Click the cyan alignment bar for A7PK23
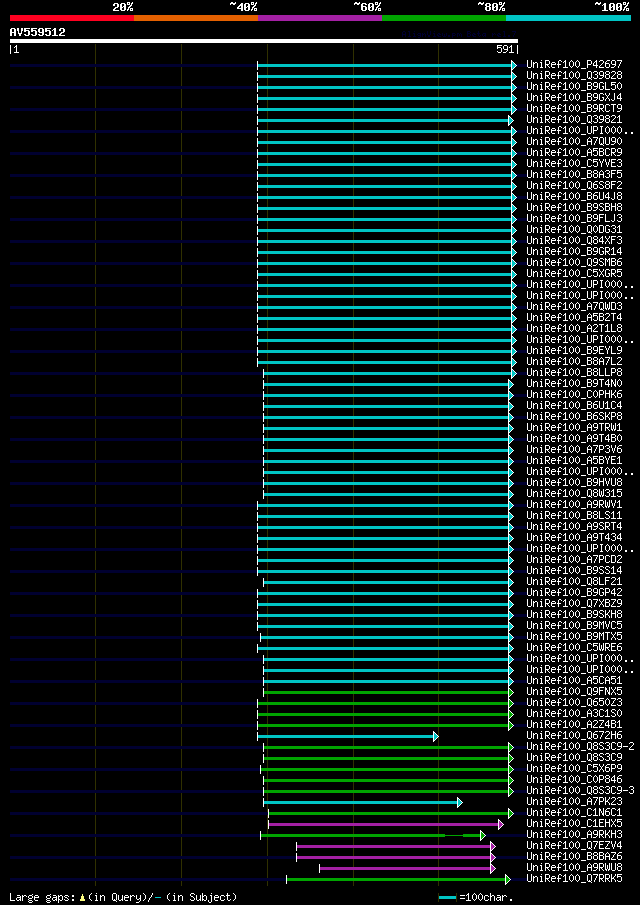Viewport: 640px width, 905px height. (363, 802)
